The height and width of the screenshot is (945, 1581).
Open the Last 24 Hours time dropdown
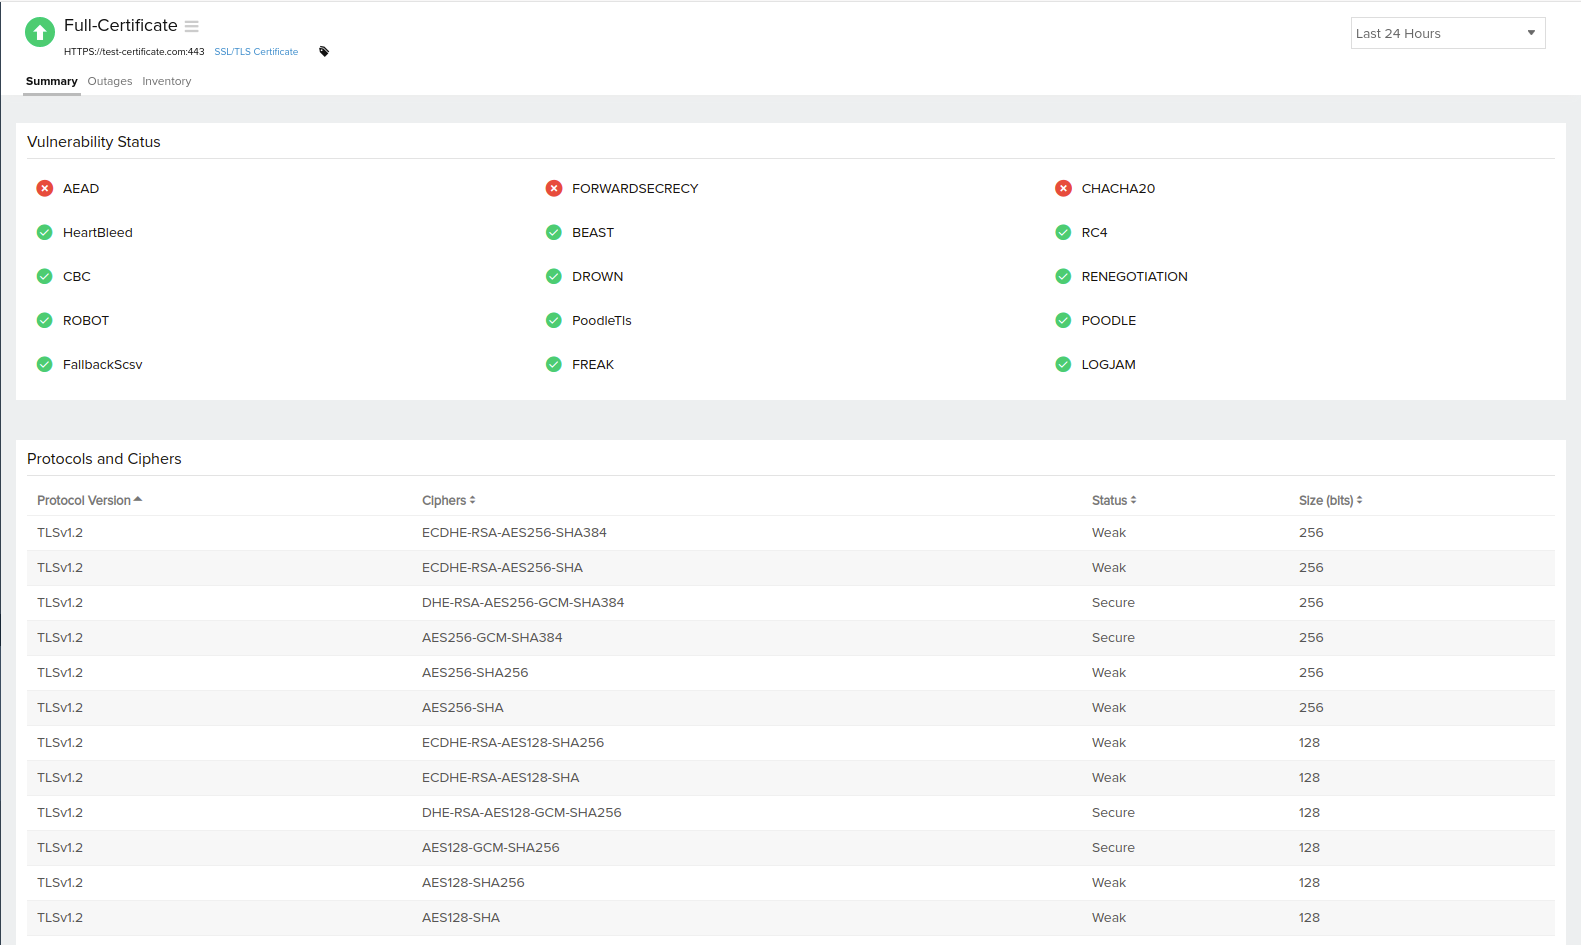(x=1447, y=33)
